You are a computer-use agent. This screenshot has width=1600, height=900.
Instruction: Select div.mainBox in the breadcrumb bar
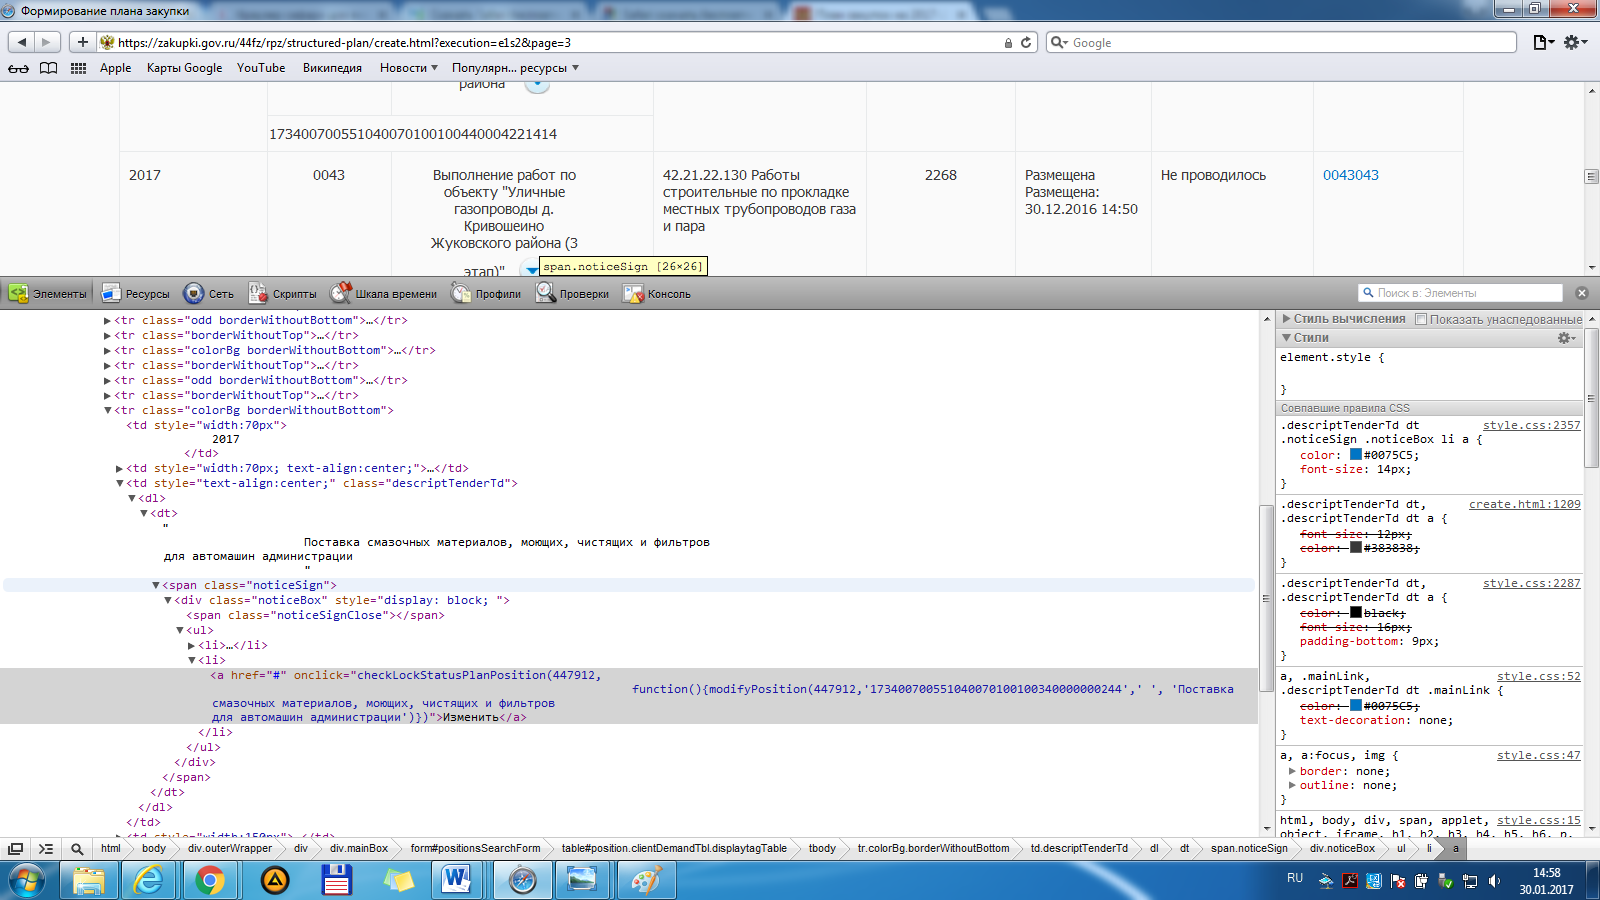[x=359, y=848]
